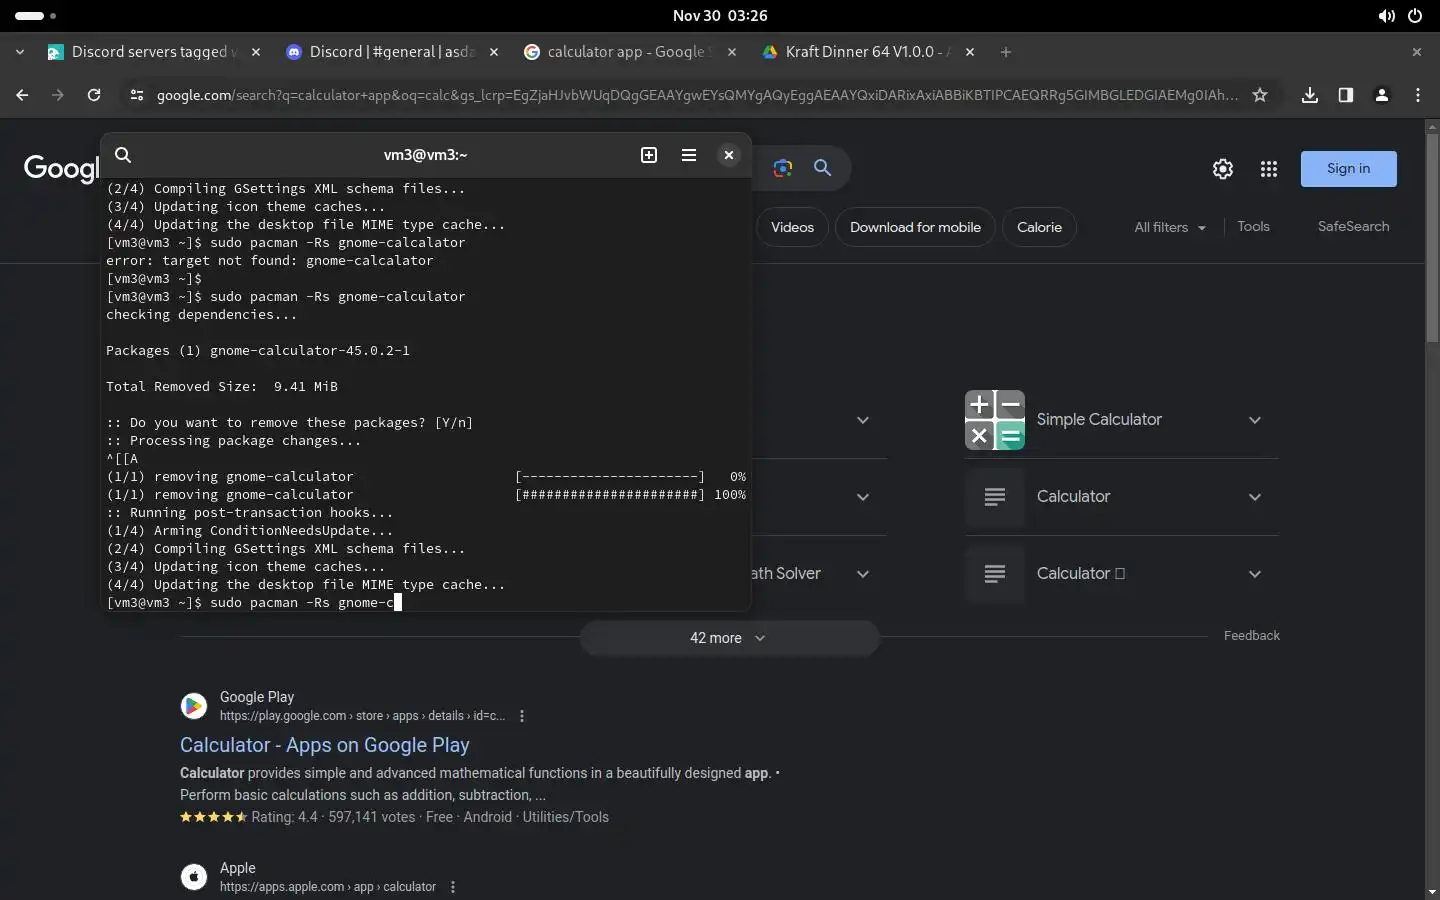The image size is (1440, 900).
Task: Click the GNOME Activities pill
Action: 36,16
